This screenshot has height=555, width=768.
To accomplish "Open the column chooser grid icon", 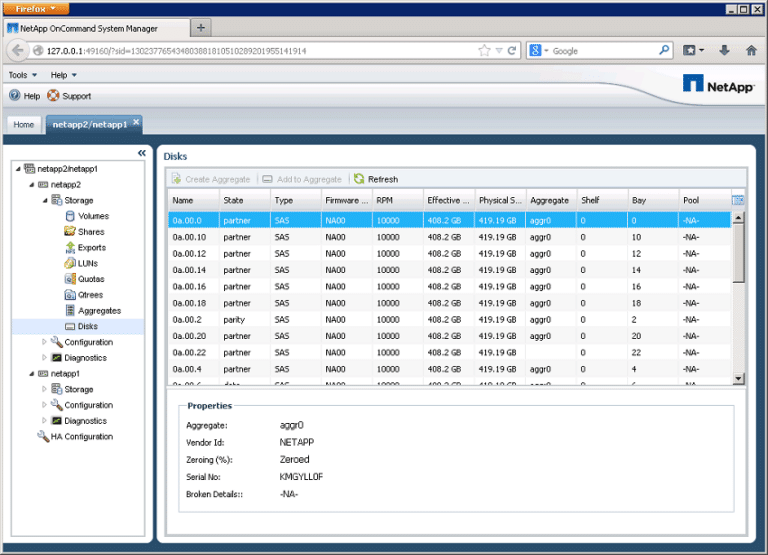I will pos(738,200).
